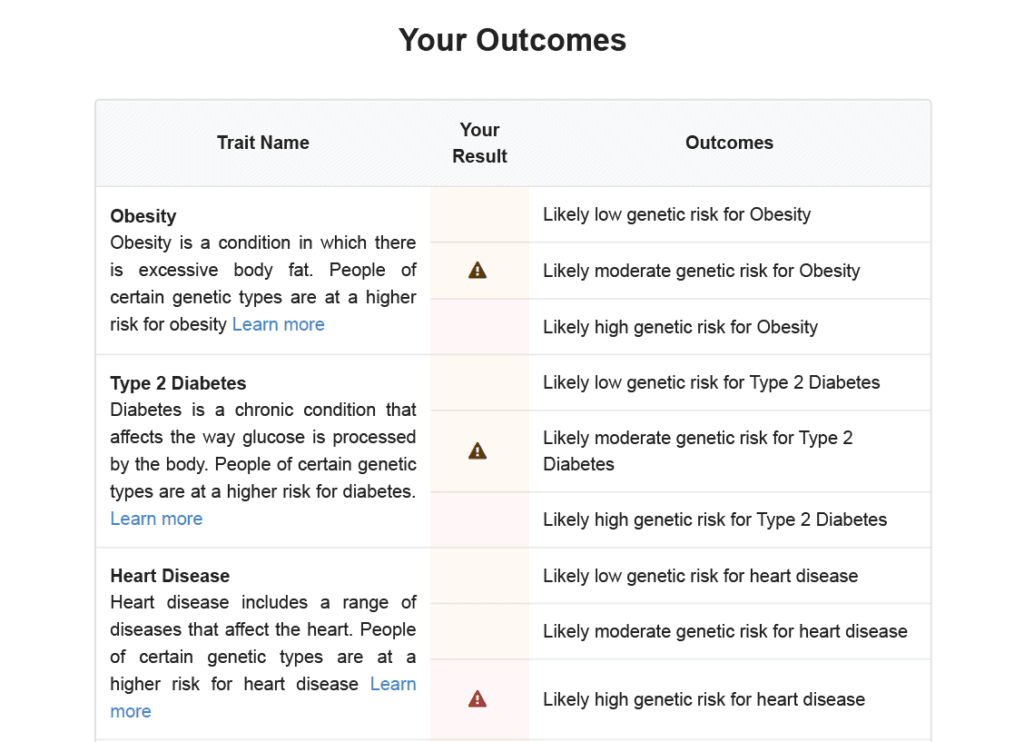The width and height of the screenshot is (1024, 742).
Task: Open the Heart Disease Learn more link
Action: tap(393, 684)
